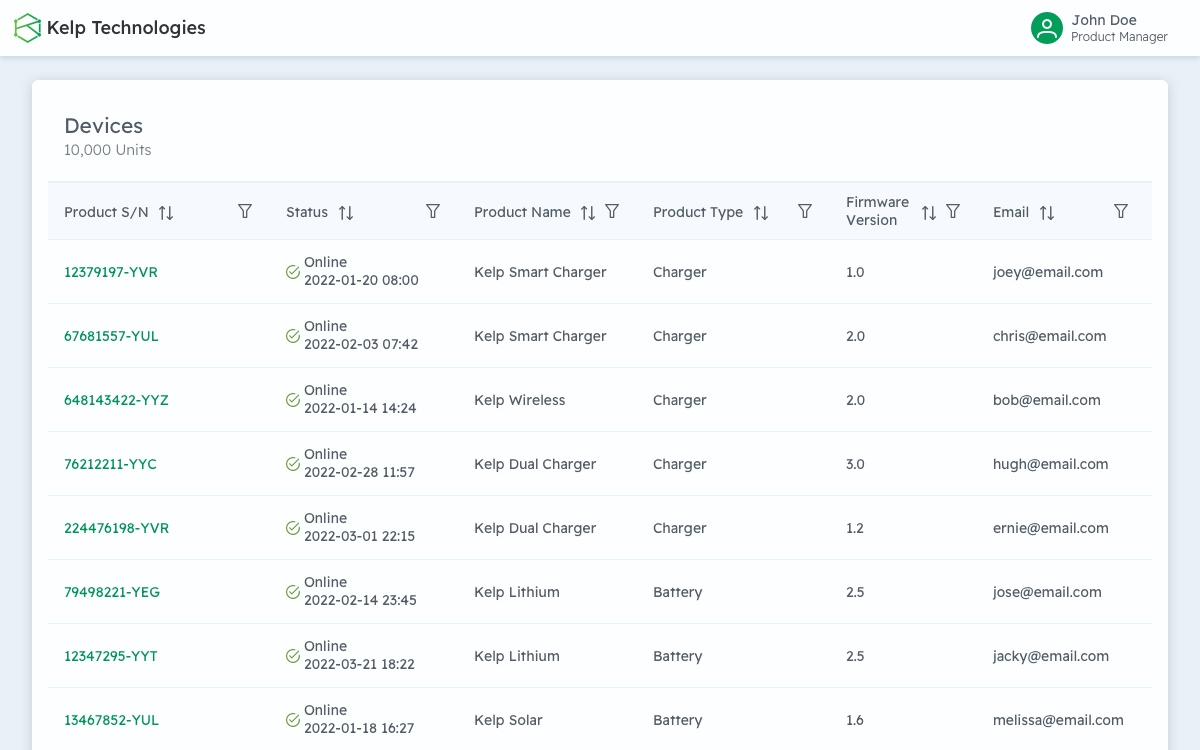Image resolution: width=1200 pixels, height=750 pixels.
Task: Click the Kelp Technologies hexagon logo
Action: click(x=28, y=28)
